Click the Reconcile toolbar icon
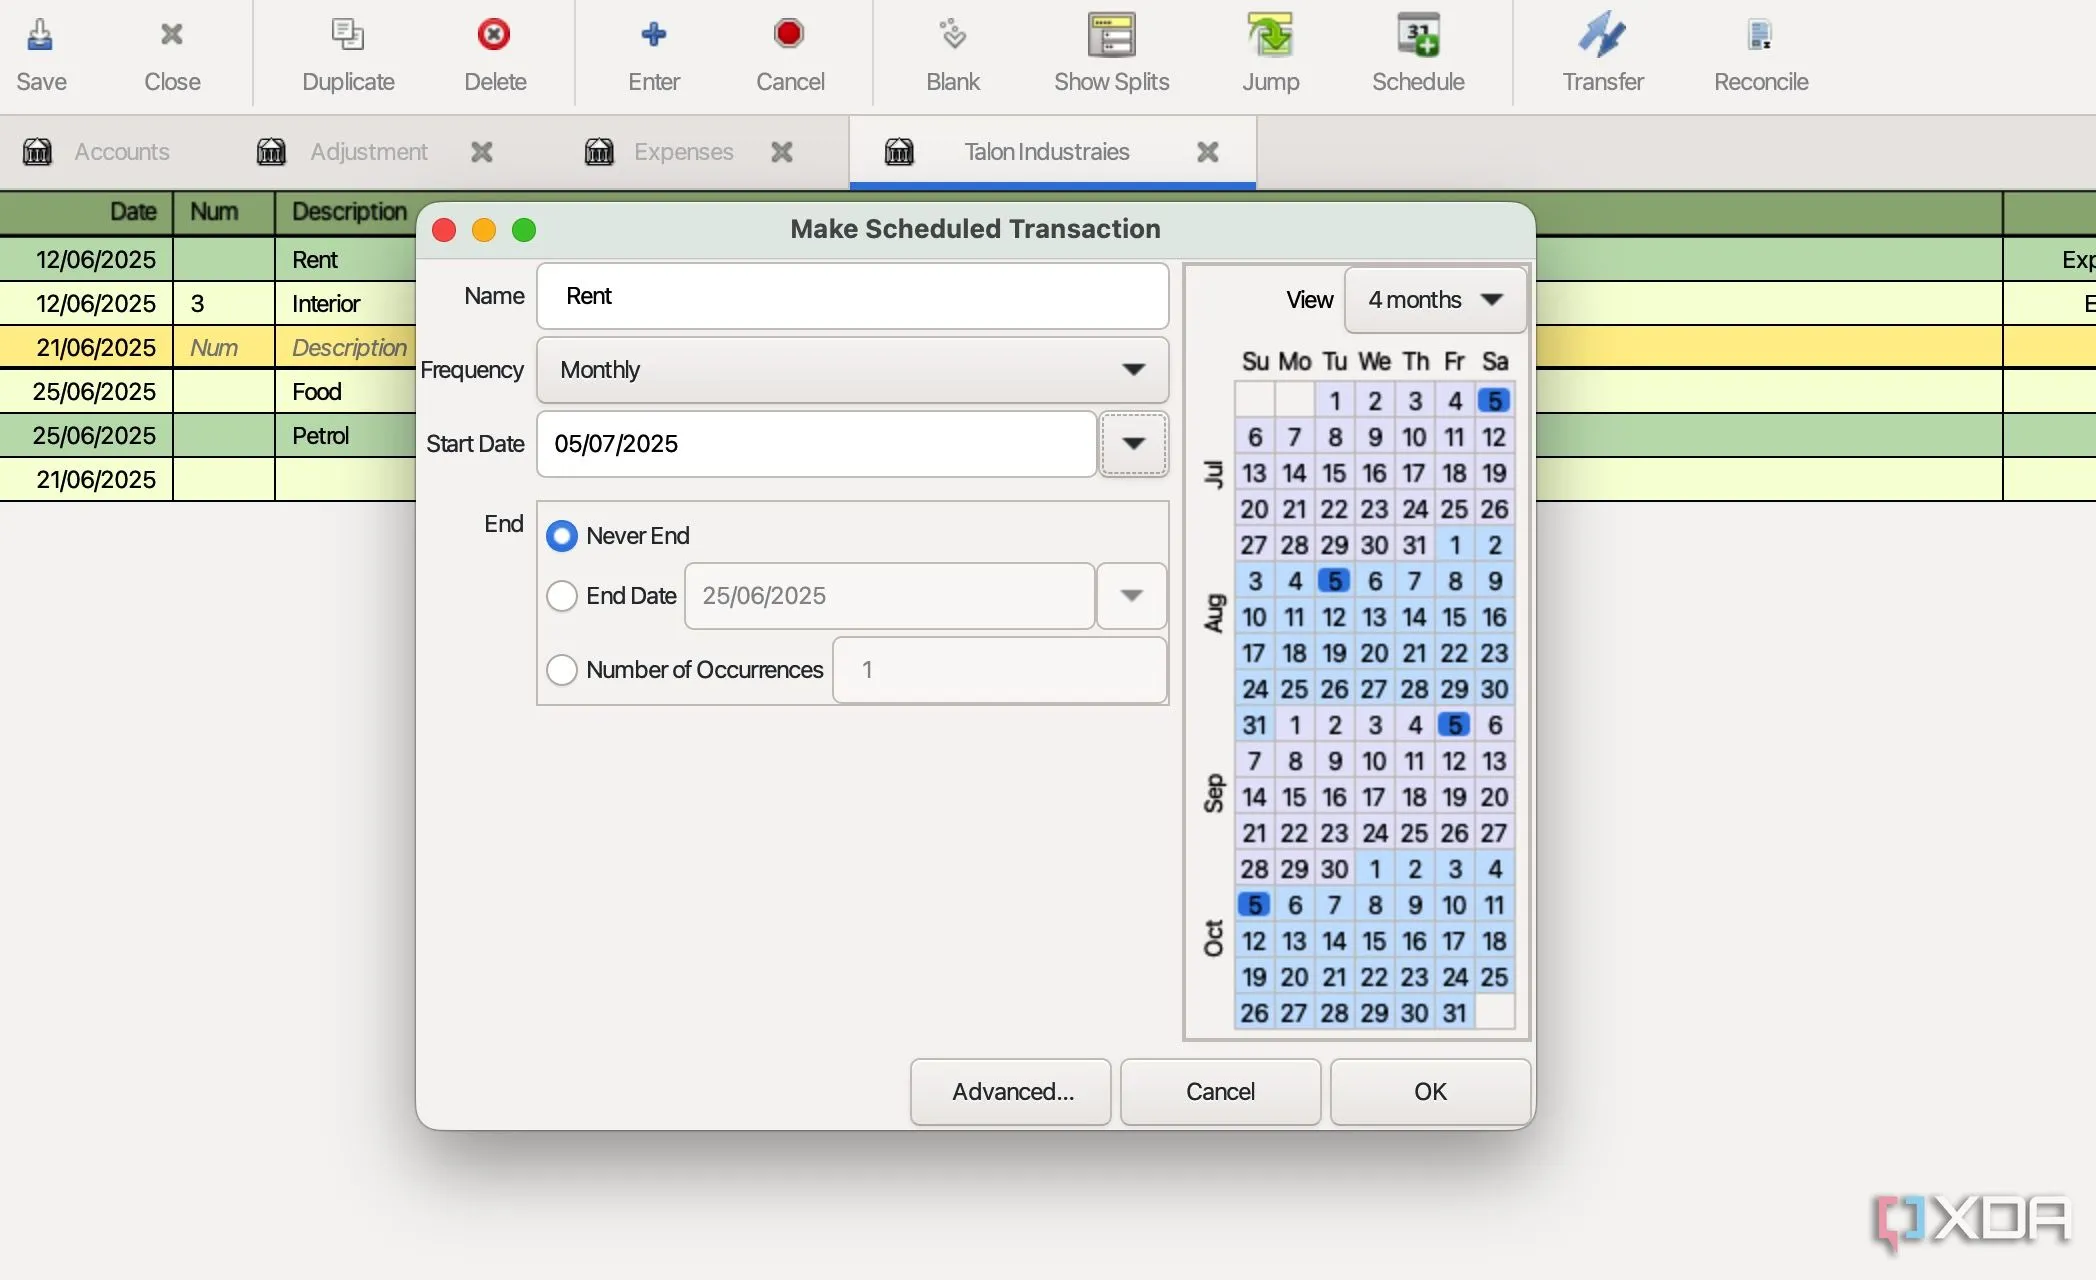The width and height of the screenshot is (2096, 1280). [1760, 36]
